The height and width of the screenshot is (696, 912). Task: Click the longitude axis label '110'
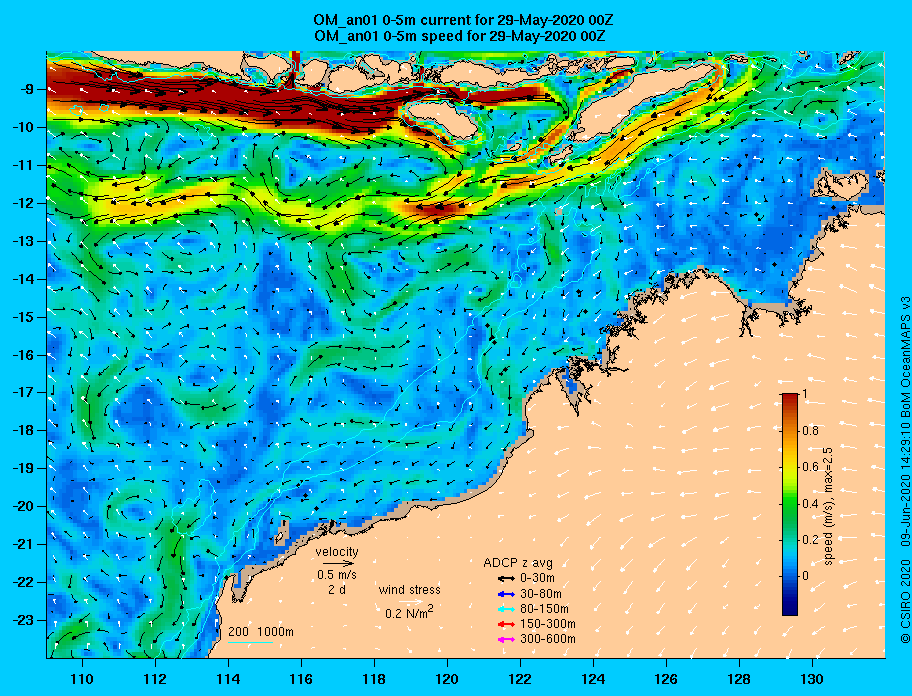coord(82,679)
